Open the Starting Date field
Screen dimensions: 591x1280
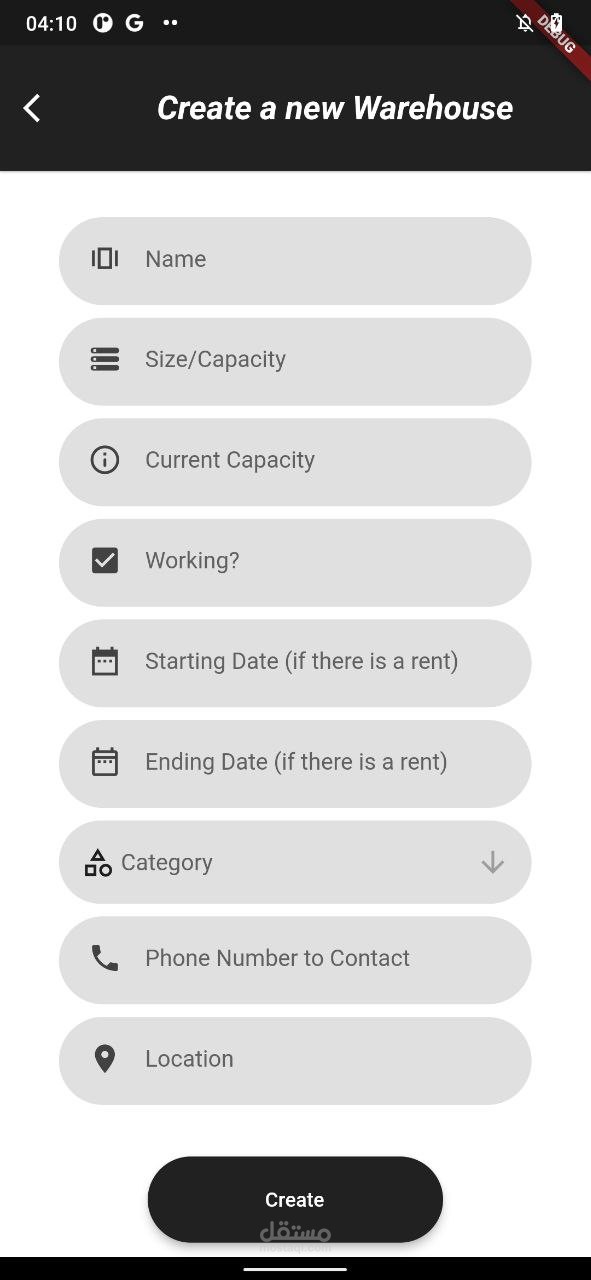tap(295, 663)
